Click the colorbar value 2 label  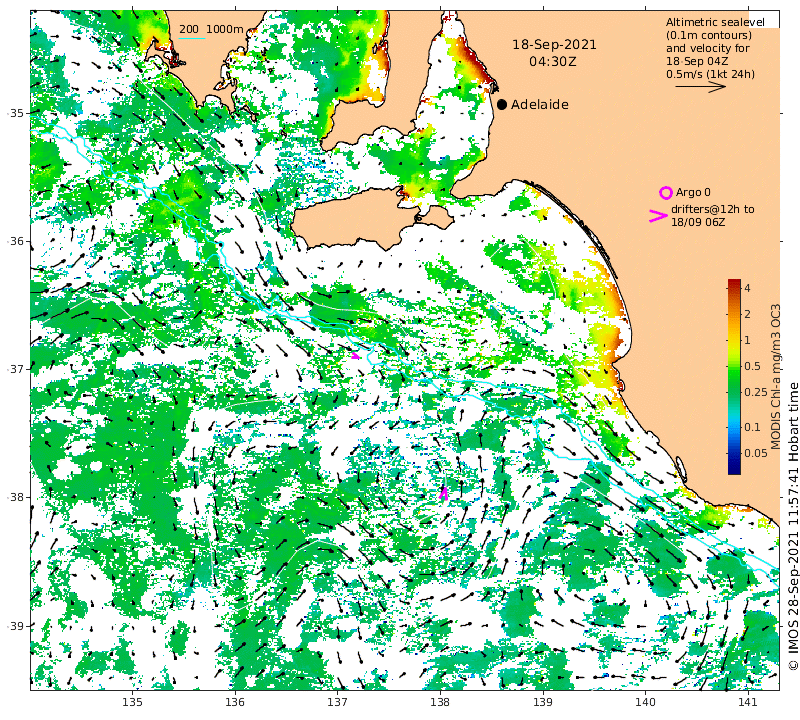(747, 314)
